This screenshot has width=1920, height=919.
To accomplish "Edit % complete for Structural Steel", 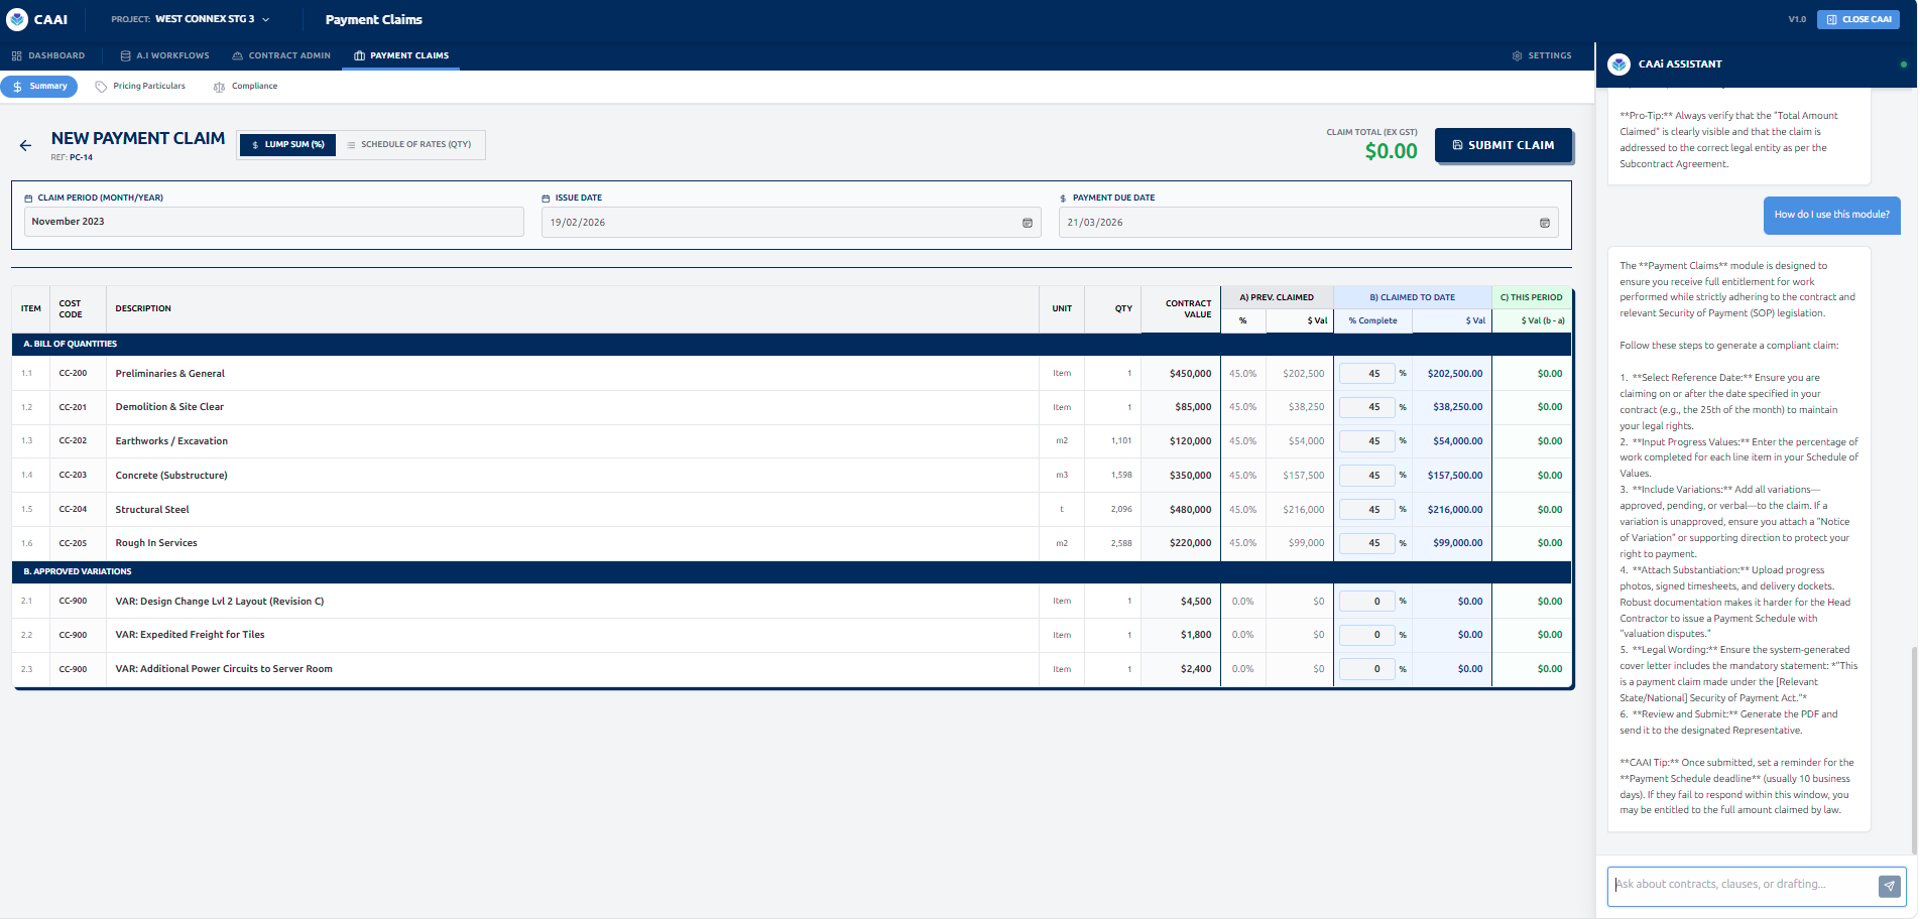I will click(x=1366, y=509).
